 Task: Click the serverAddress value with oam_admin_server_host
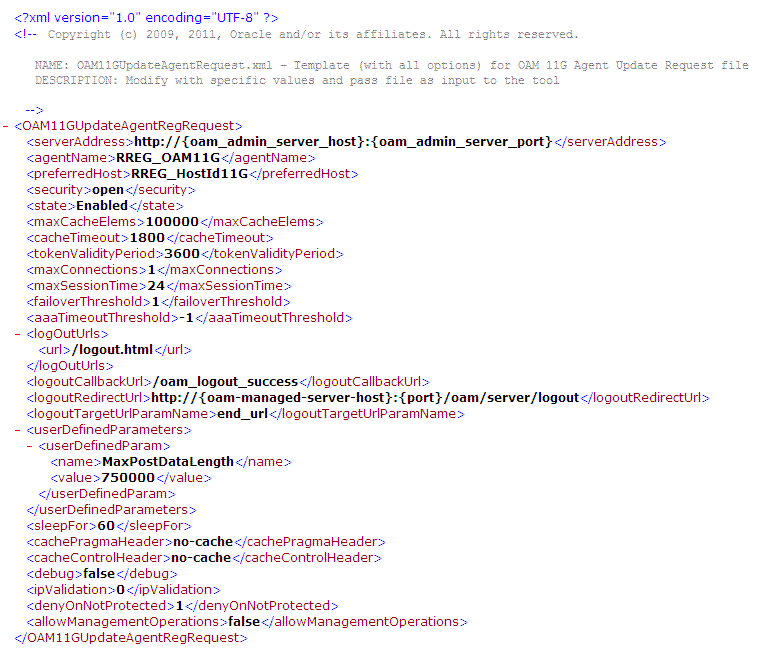point(343,142)
